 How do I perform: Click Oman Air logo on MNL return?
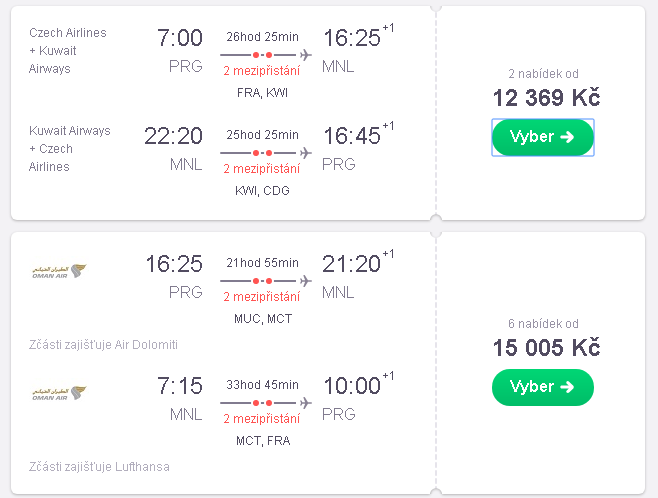[59, 393]
